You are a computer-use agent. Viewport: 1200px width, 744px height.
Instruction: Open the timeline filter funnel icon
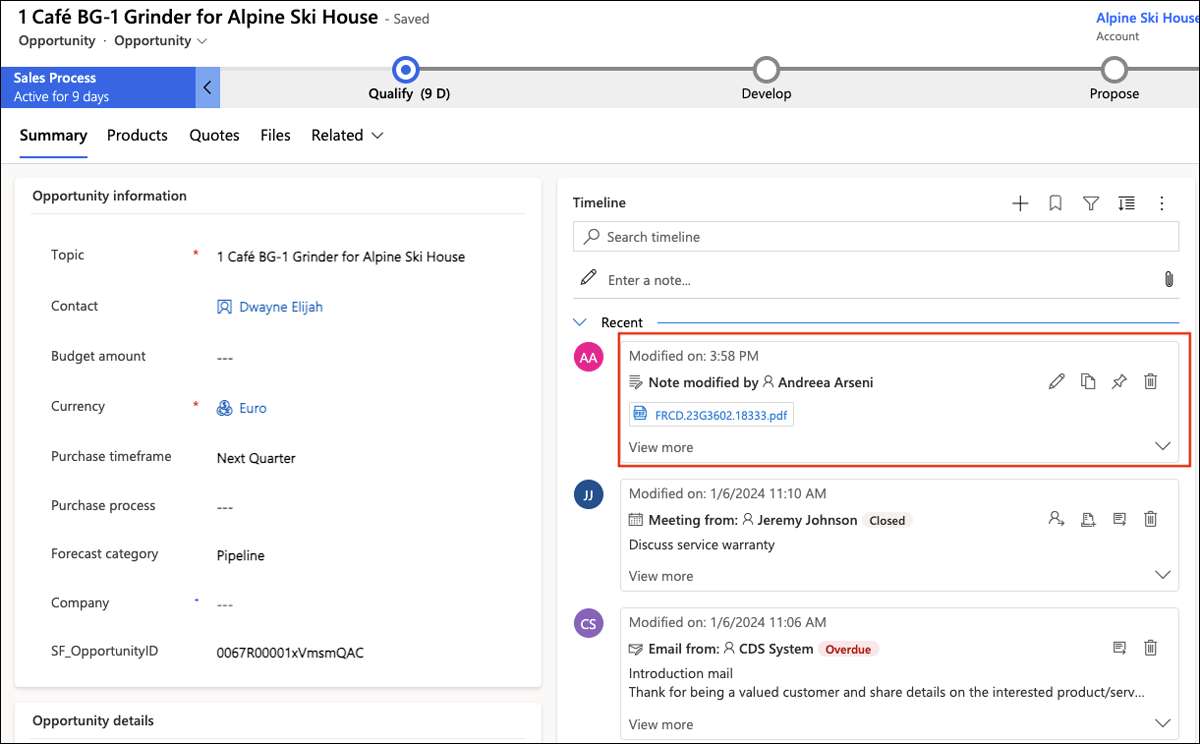[x=1091, y=203]
